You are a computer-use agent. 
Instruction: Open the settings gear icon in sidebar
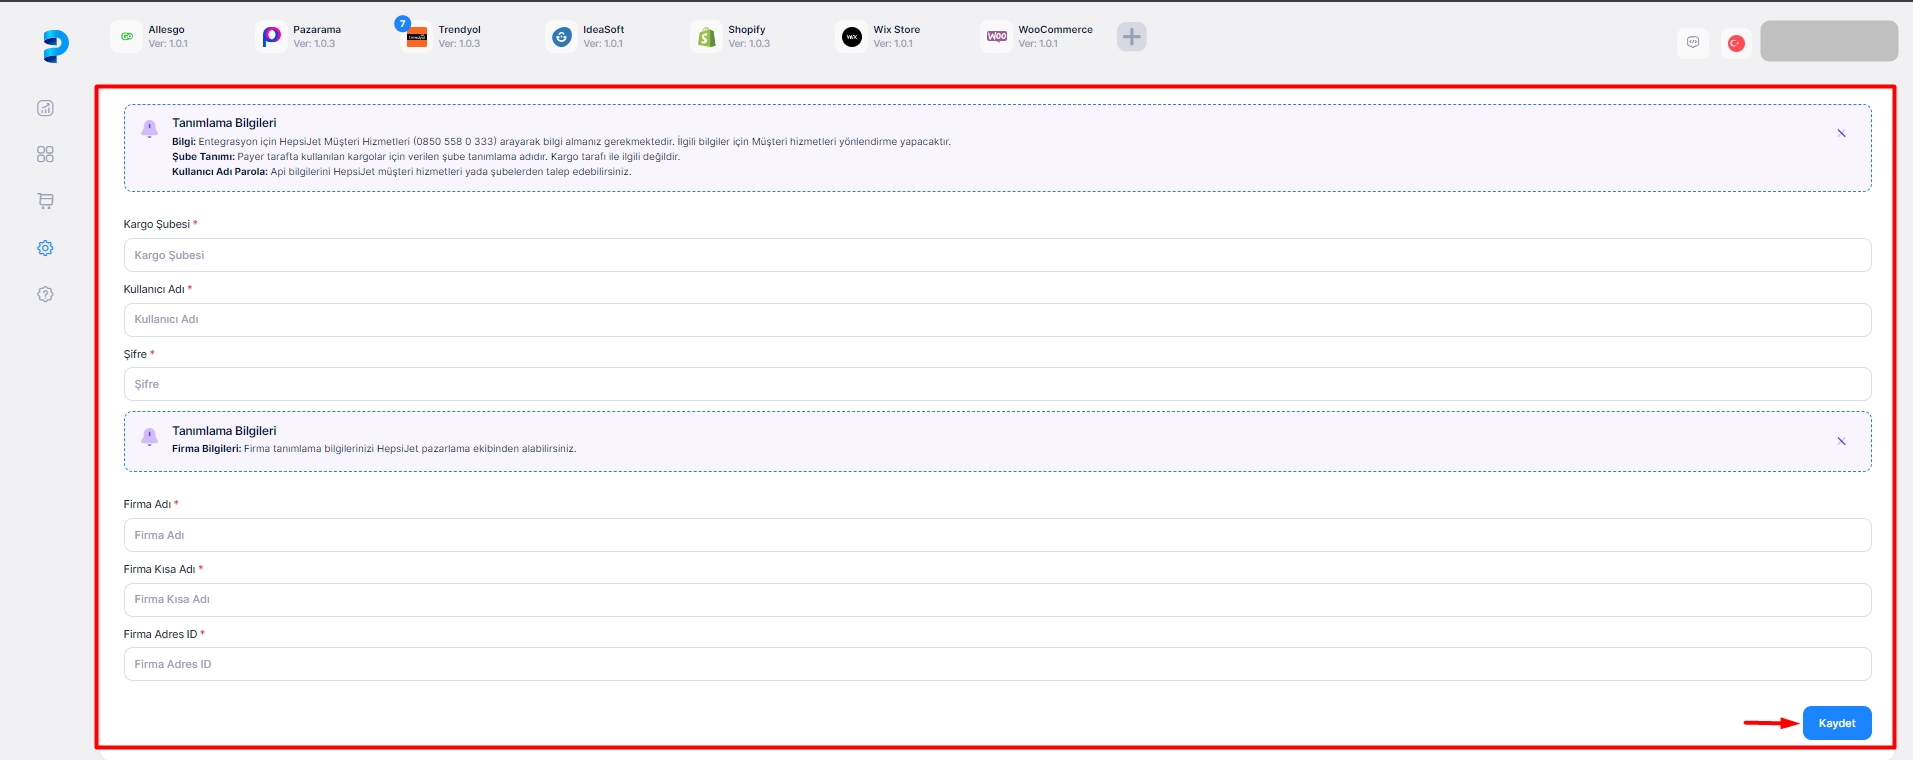coord(45,248)
